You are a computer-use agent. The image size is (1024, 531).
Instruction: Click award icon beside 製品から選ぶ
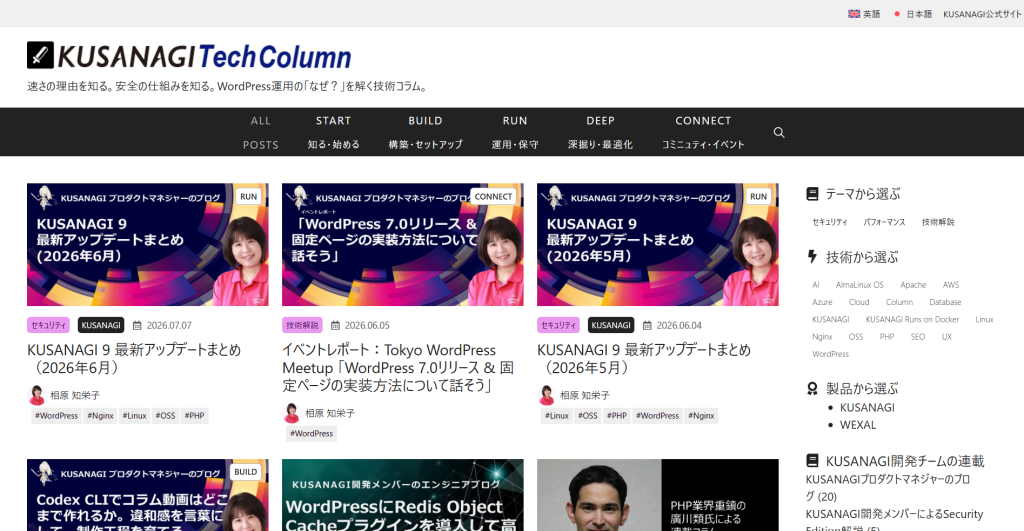[812, 389]
